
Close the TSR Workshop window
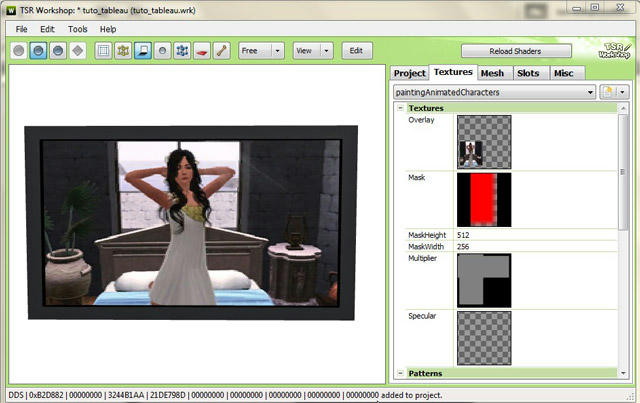tap(620, 8)
